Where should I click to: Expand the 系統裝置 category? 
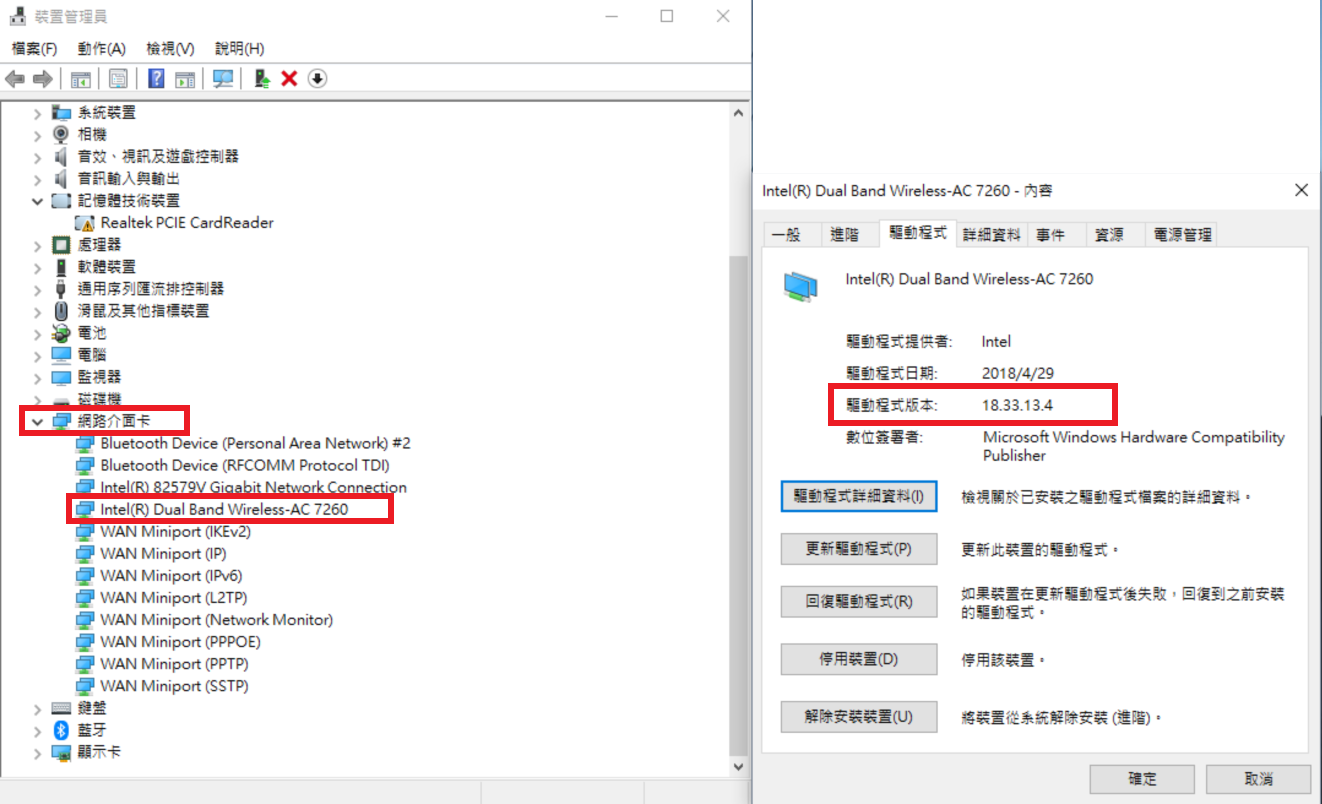click(38, 113)
